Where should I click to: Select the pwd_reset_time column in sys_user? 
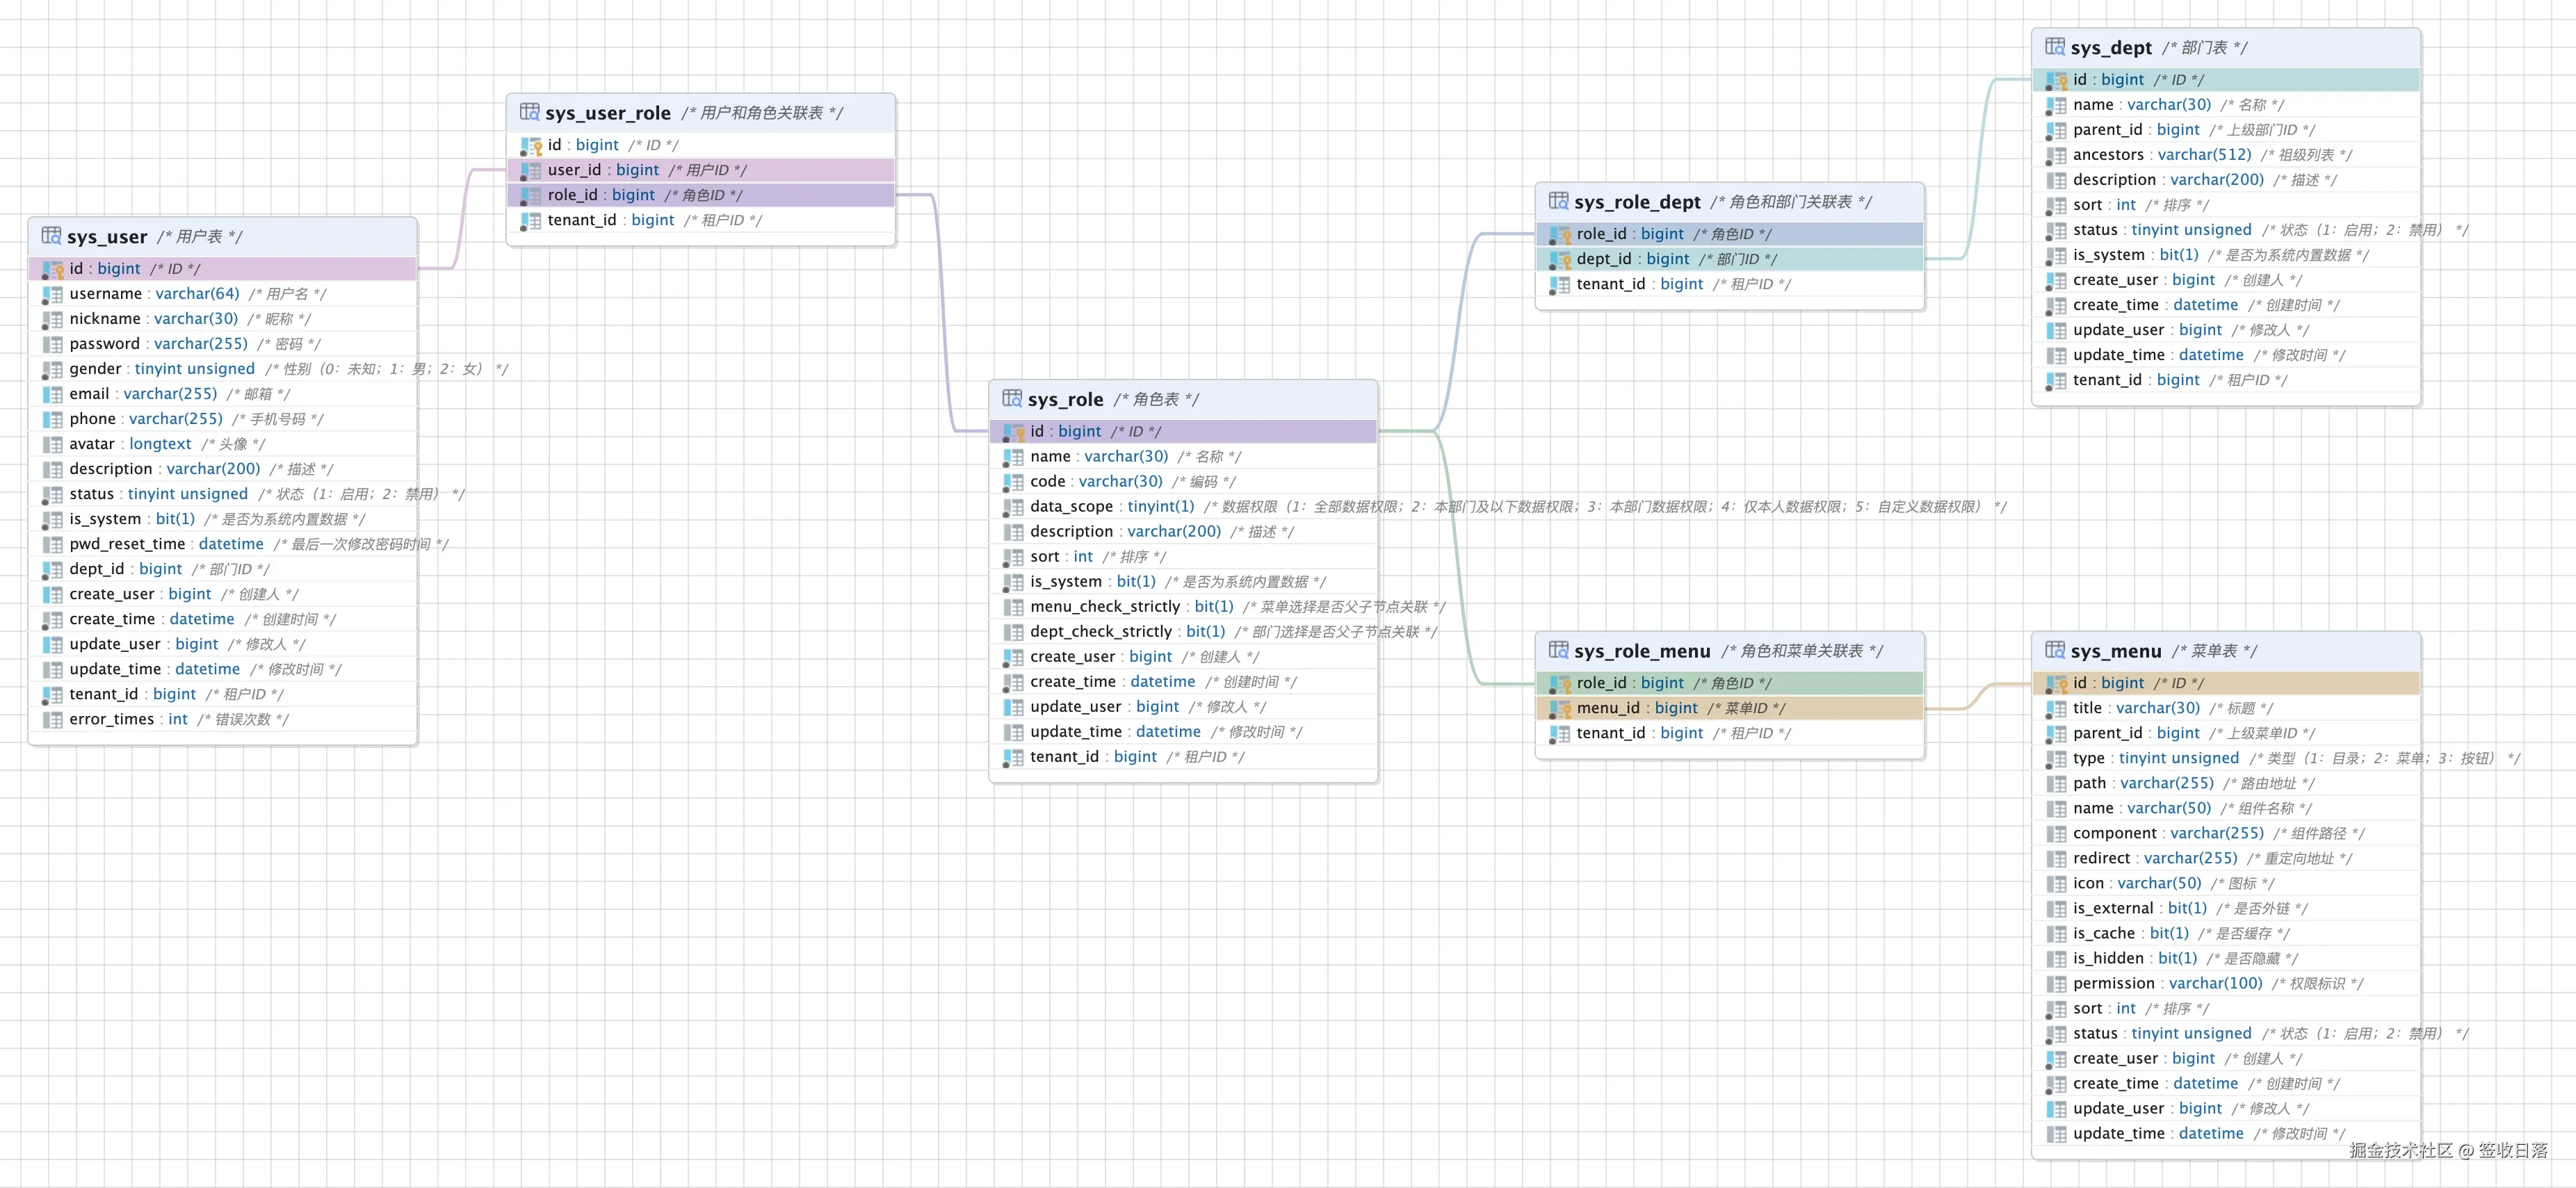coord(223,544)
